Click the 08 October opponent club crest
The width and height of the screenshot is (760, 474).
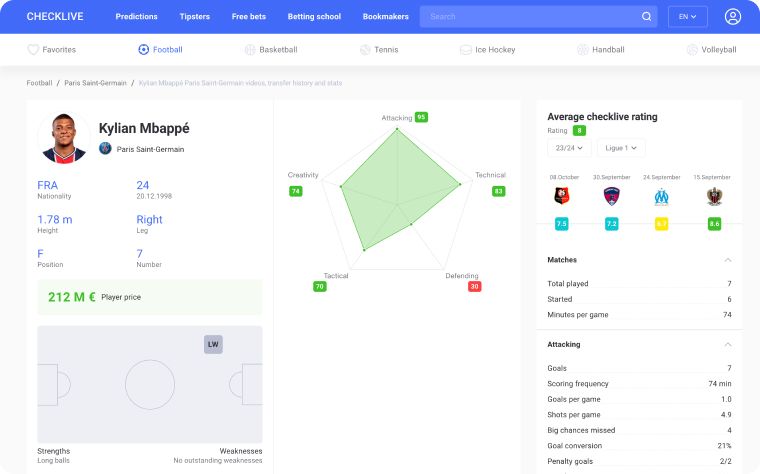click(x=562, y=196)
